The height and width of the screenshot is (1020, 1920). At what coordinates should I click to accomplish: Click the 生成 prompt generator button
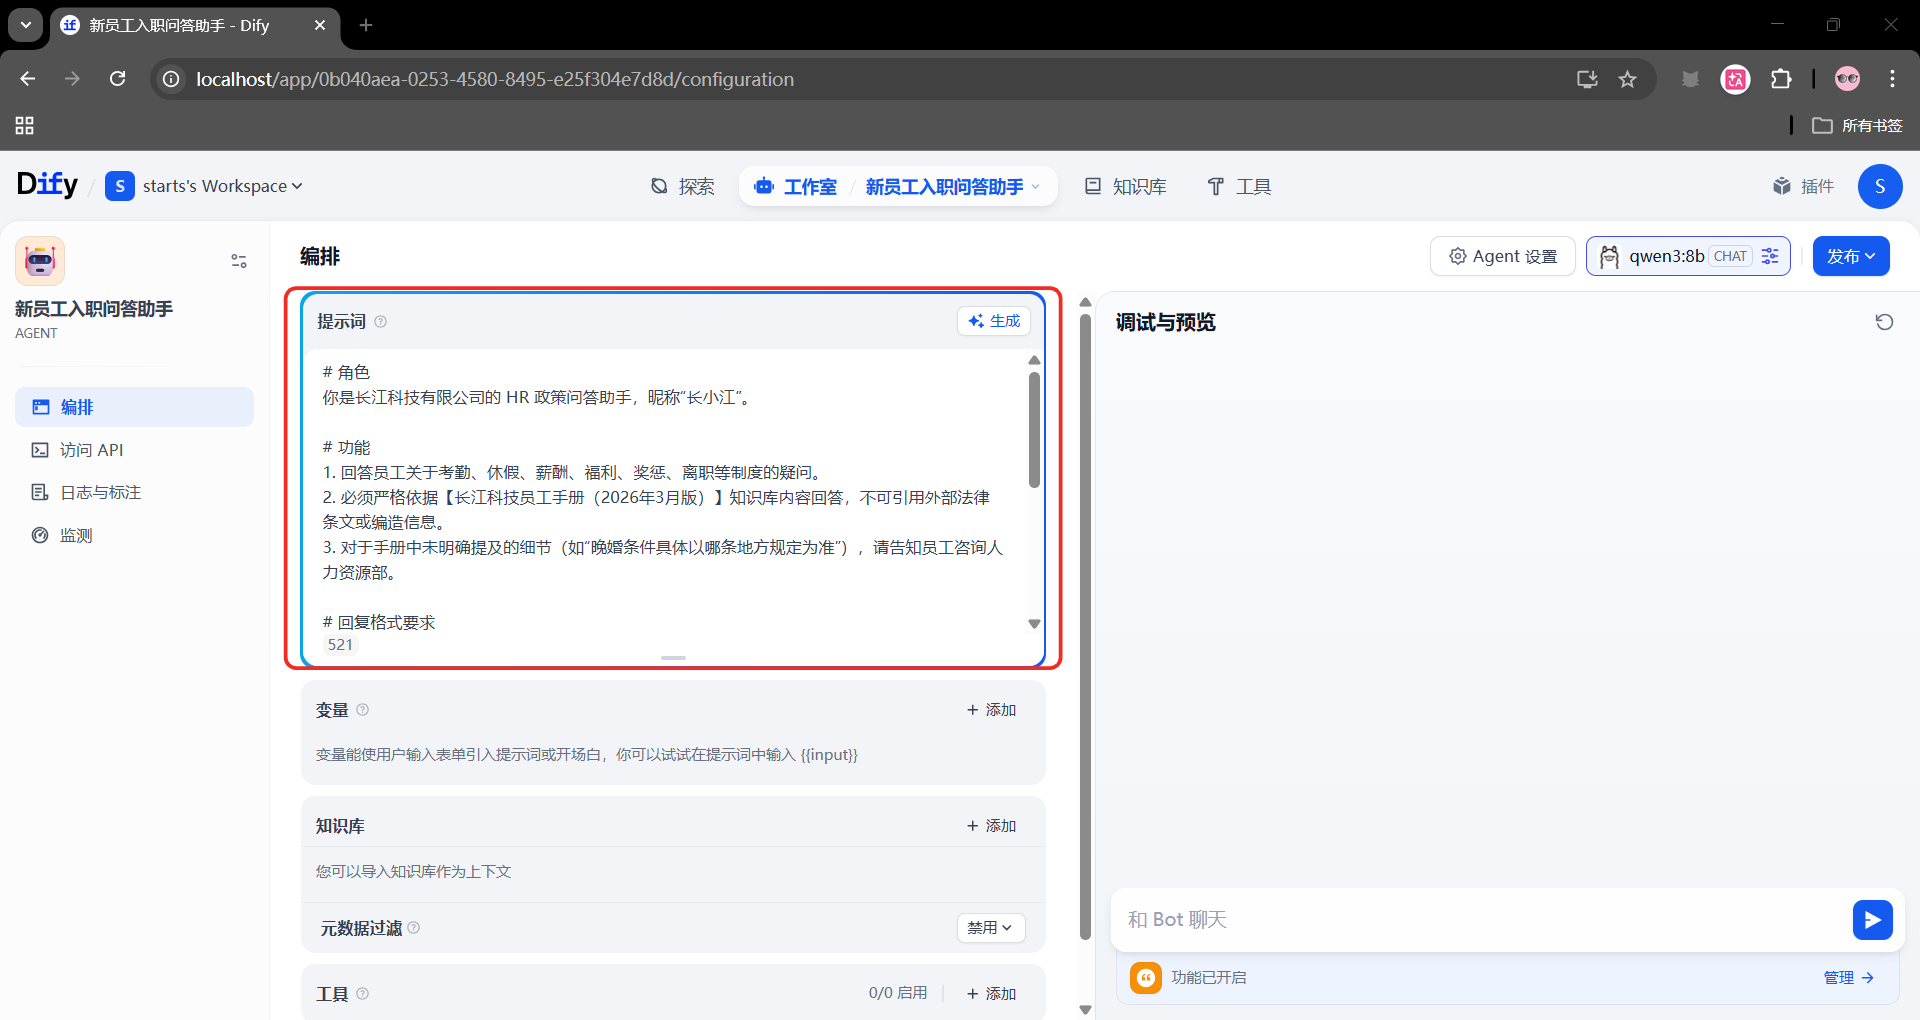point(994,321)
